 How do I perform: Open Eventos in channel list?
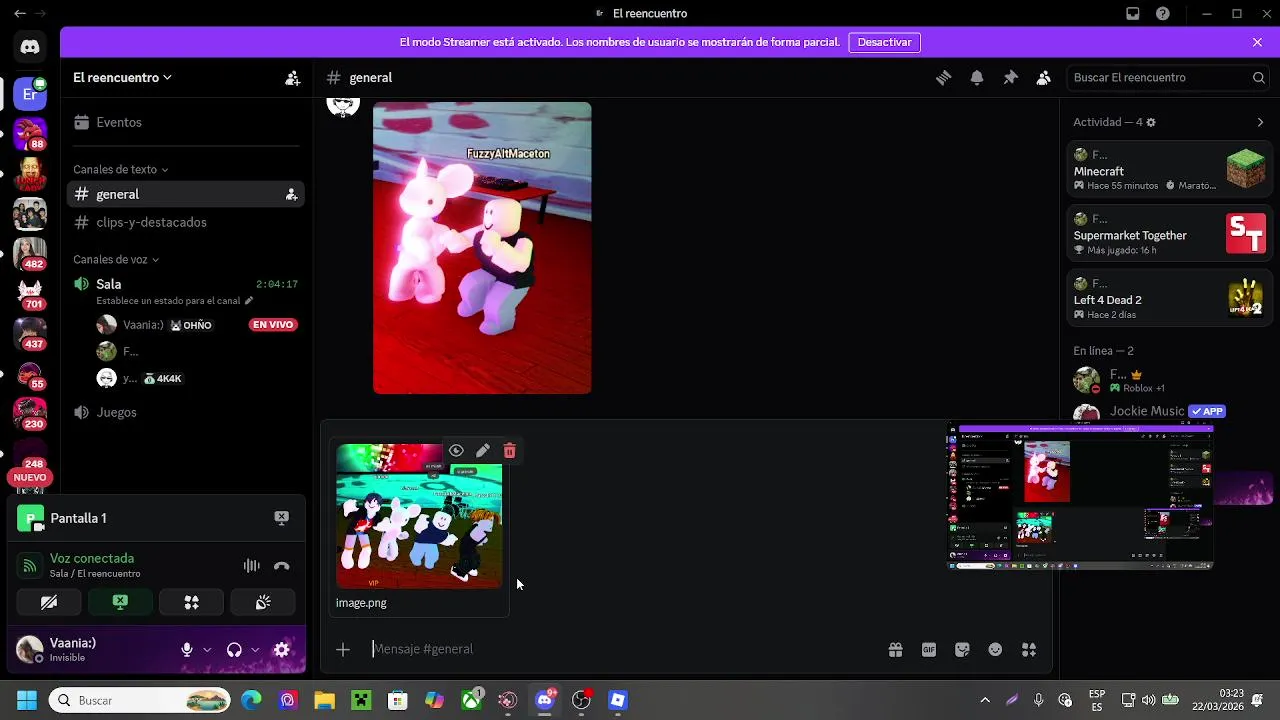point(186,123)
